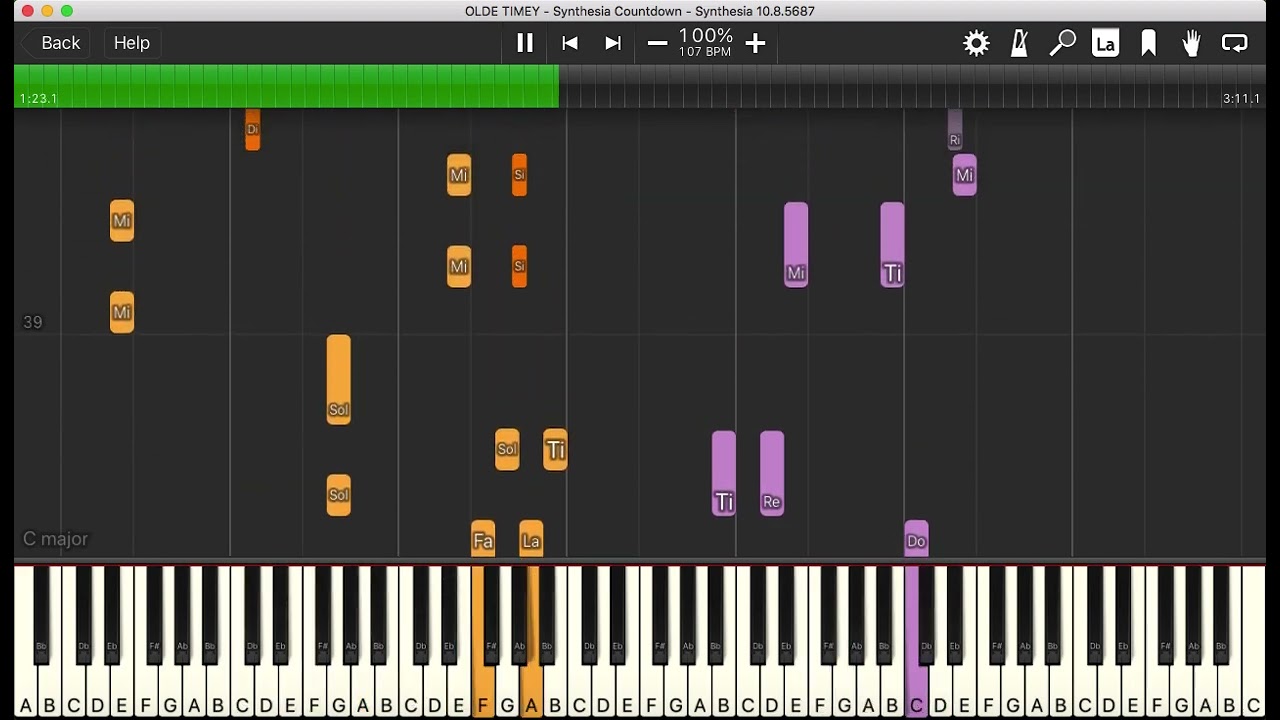Open the settings gear
The width and height of the screenshot is (1280, 720).
976,43
